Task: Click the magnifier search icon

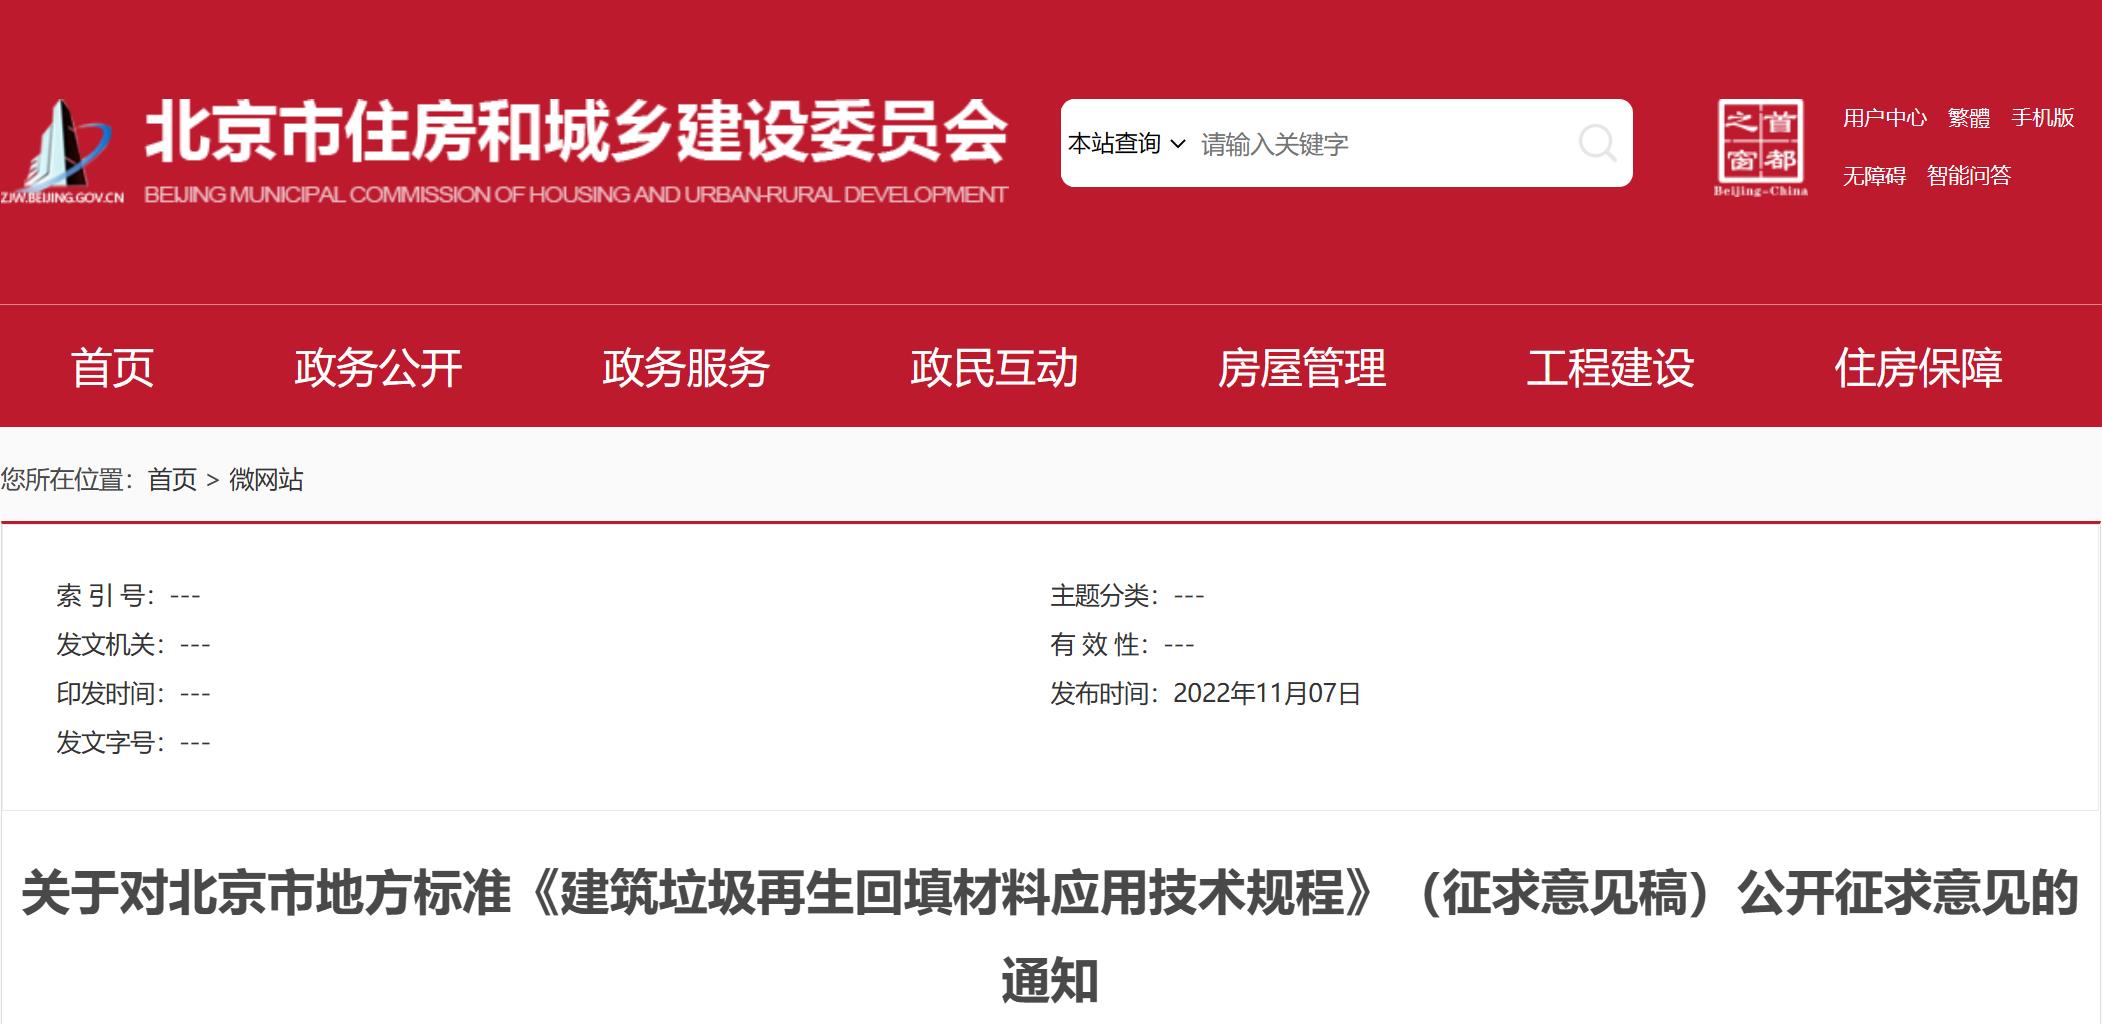Action: [x=1597, y=143]
